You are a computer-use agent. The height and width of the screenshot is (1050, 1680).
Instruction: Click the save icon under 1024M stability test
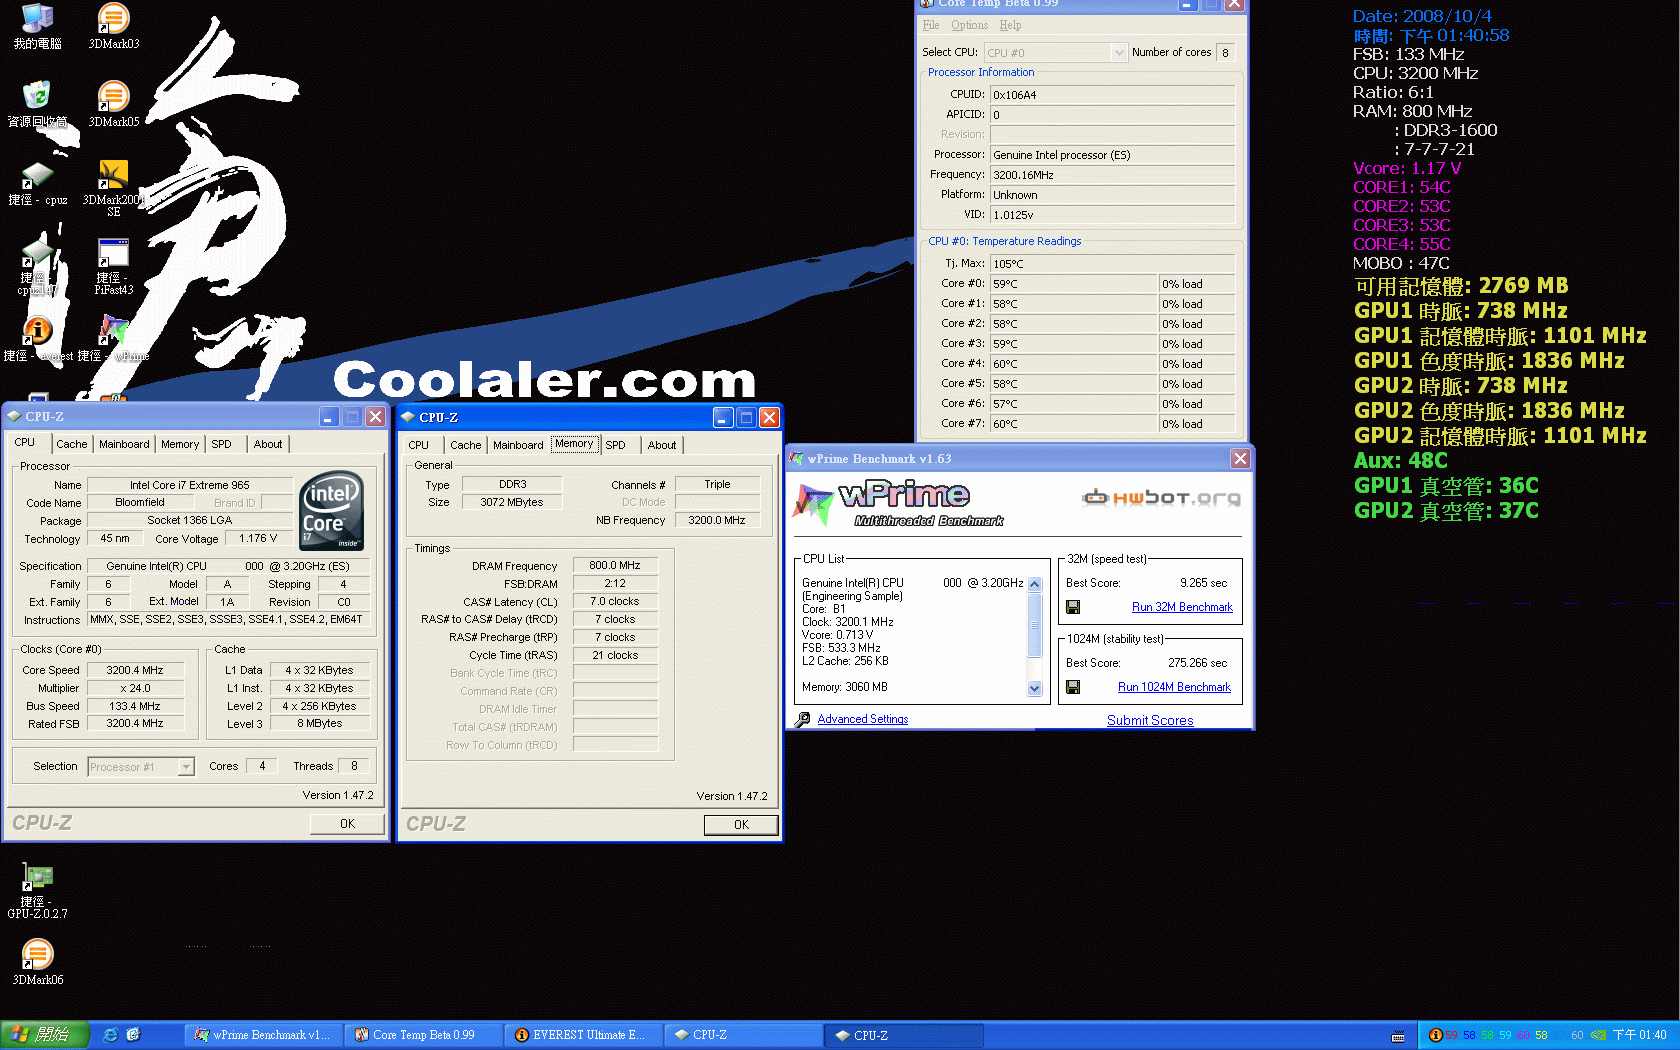(x=1073, y=687)
